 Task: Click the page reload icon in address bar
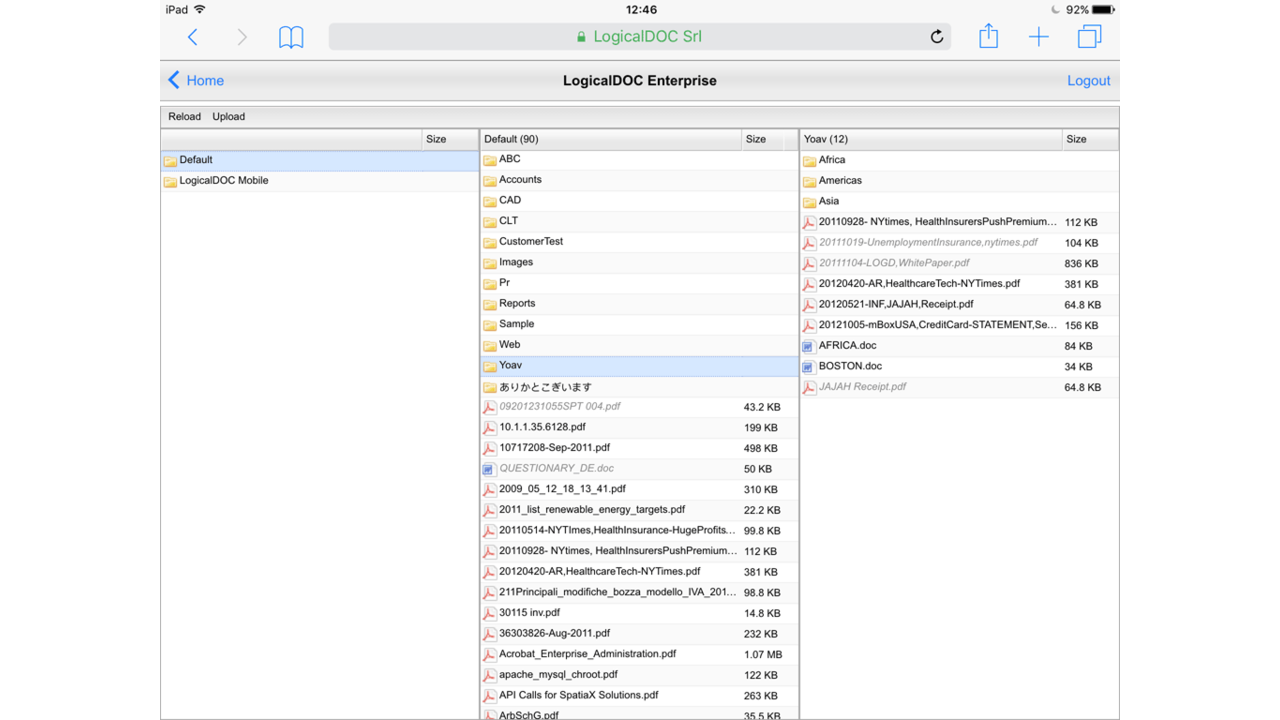coord(936,36)
